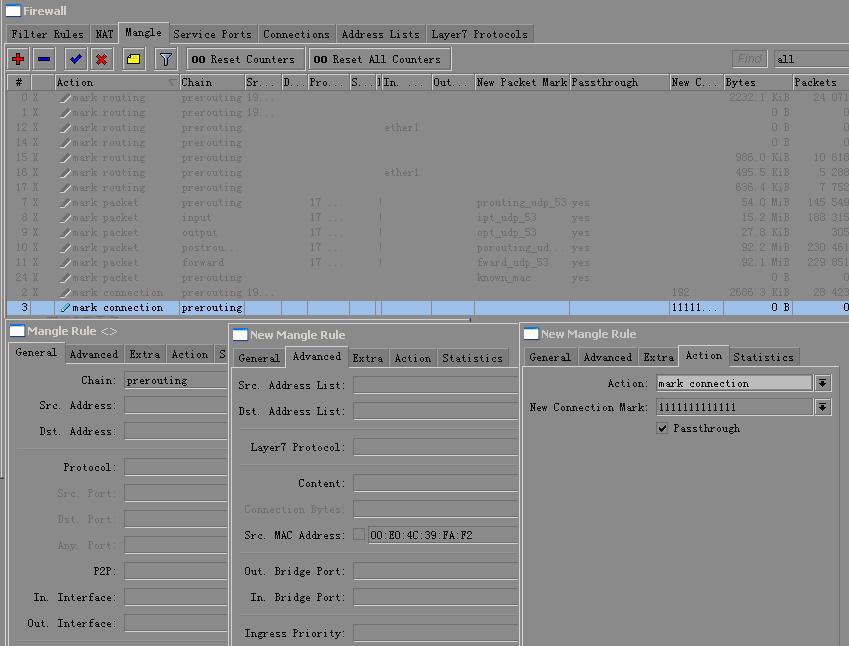This screenshot has height=646, width=849.
Task: Open Advanced tab in Mangle Rule window
Action: pos(94,354)
